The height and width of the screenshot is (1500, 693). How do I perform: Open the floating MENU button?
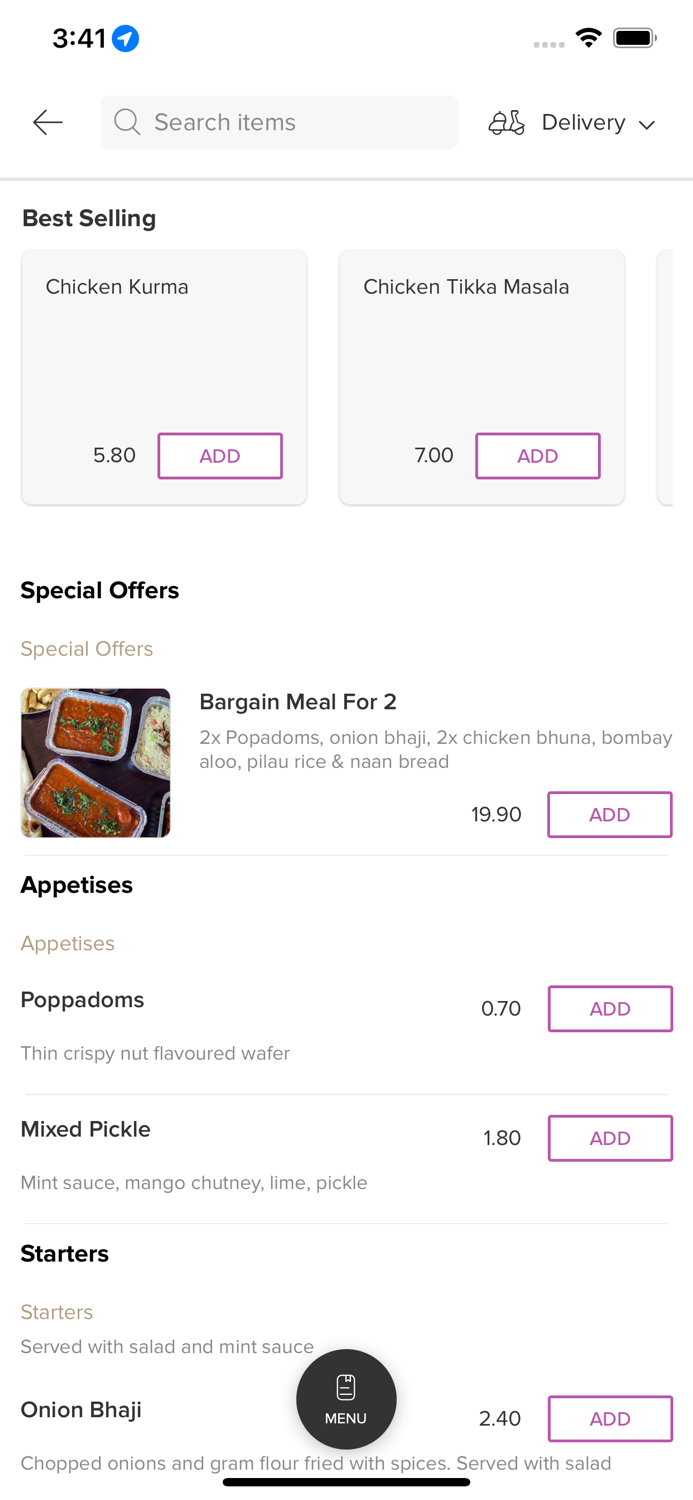pos(346,1399)
